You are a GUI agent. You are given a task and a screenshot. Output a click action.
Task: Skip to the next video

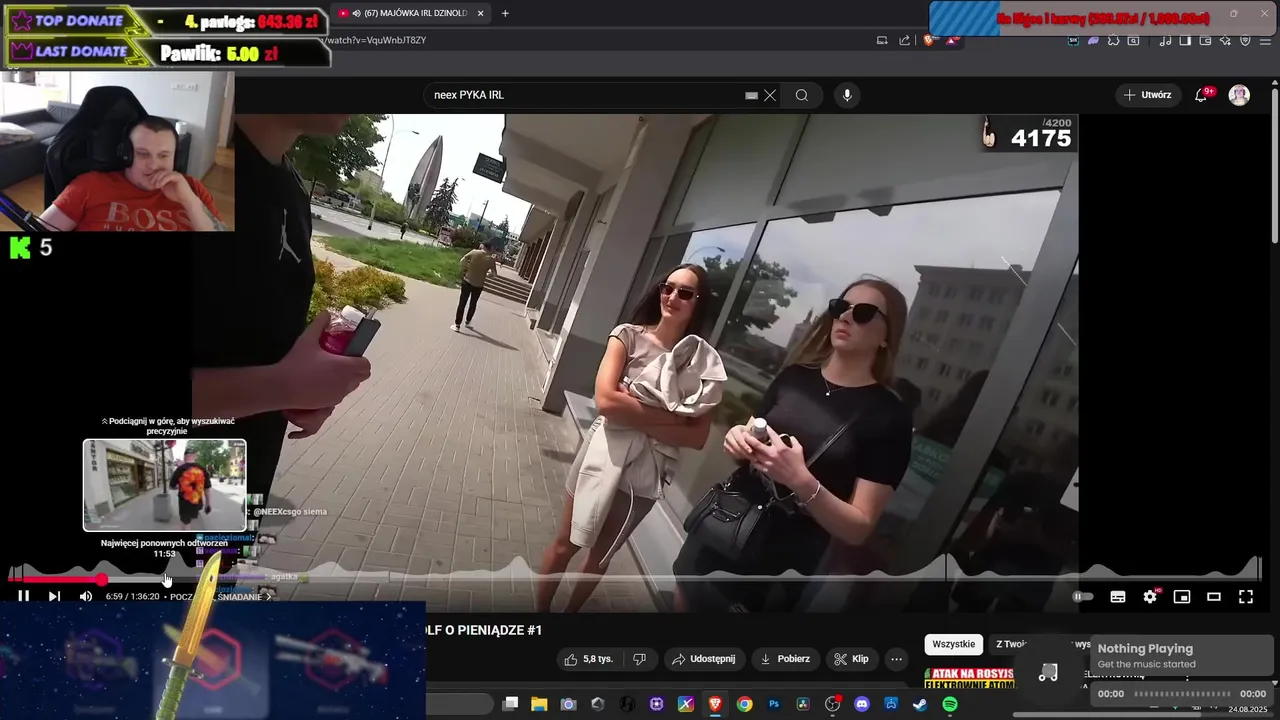tap(54, 597)
